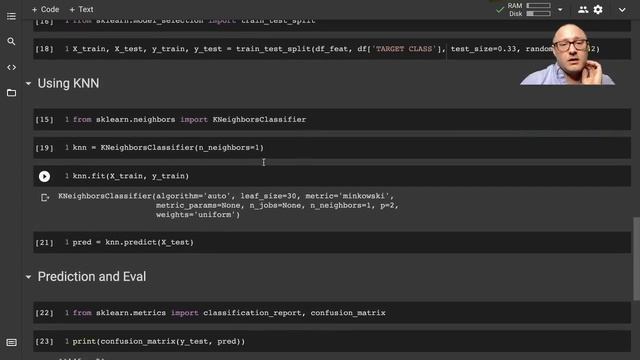Viewport: 640px width, 360px height.
Task: Open the runtime connection dropdown arrow
Action: pos(560,9)
